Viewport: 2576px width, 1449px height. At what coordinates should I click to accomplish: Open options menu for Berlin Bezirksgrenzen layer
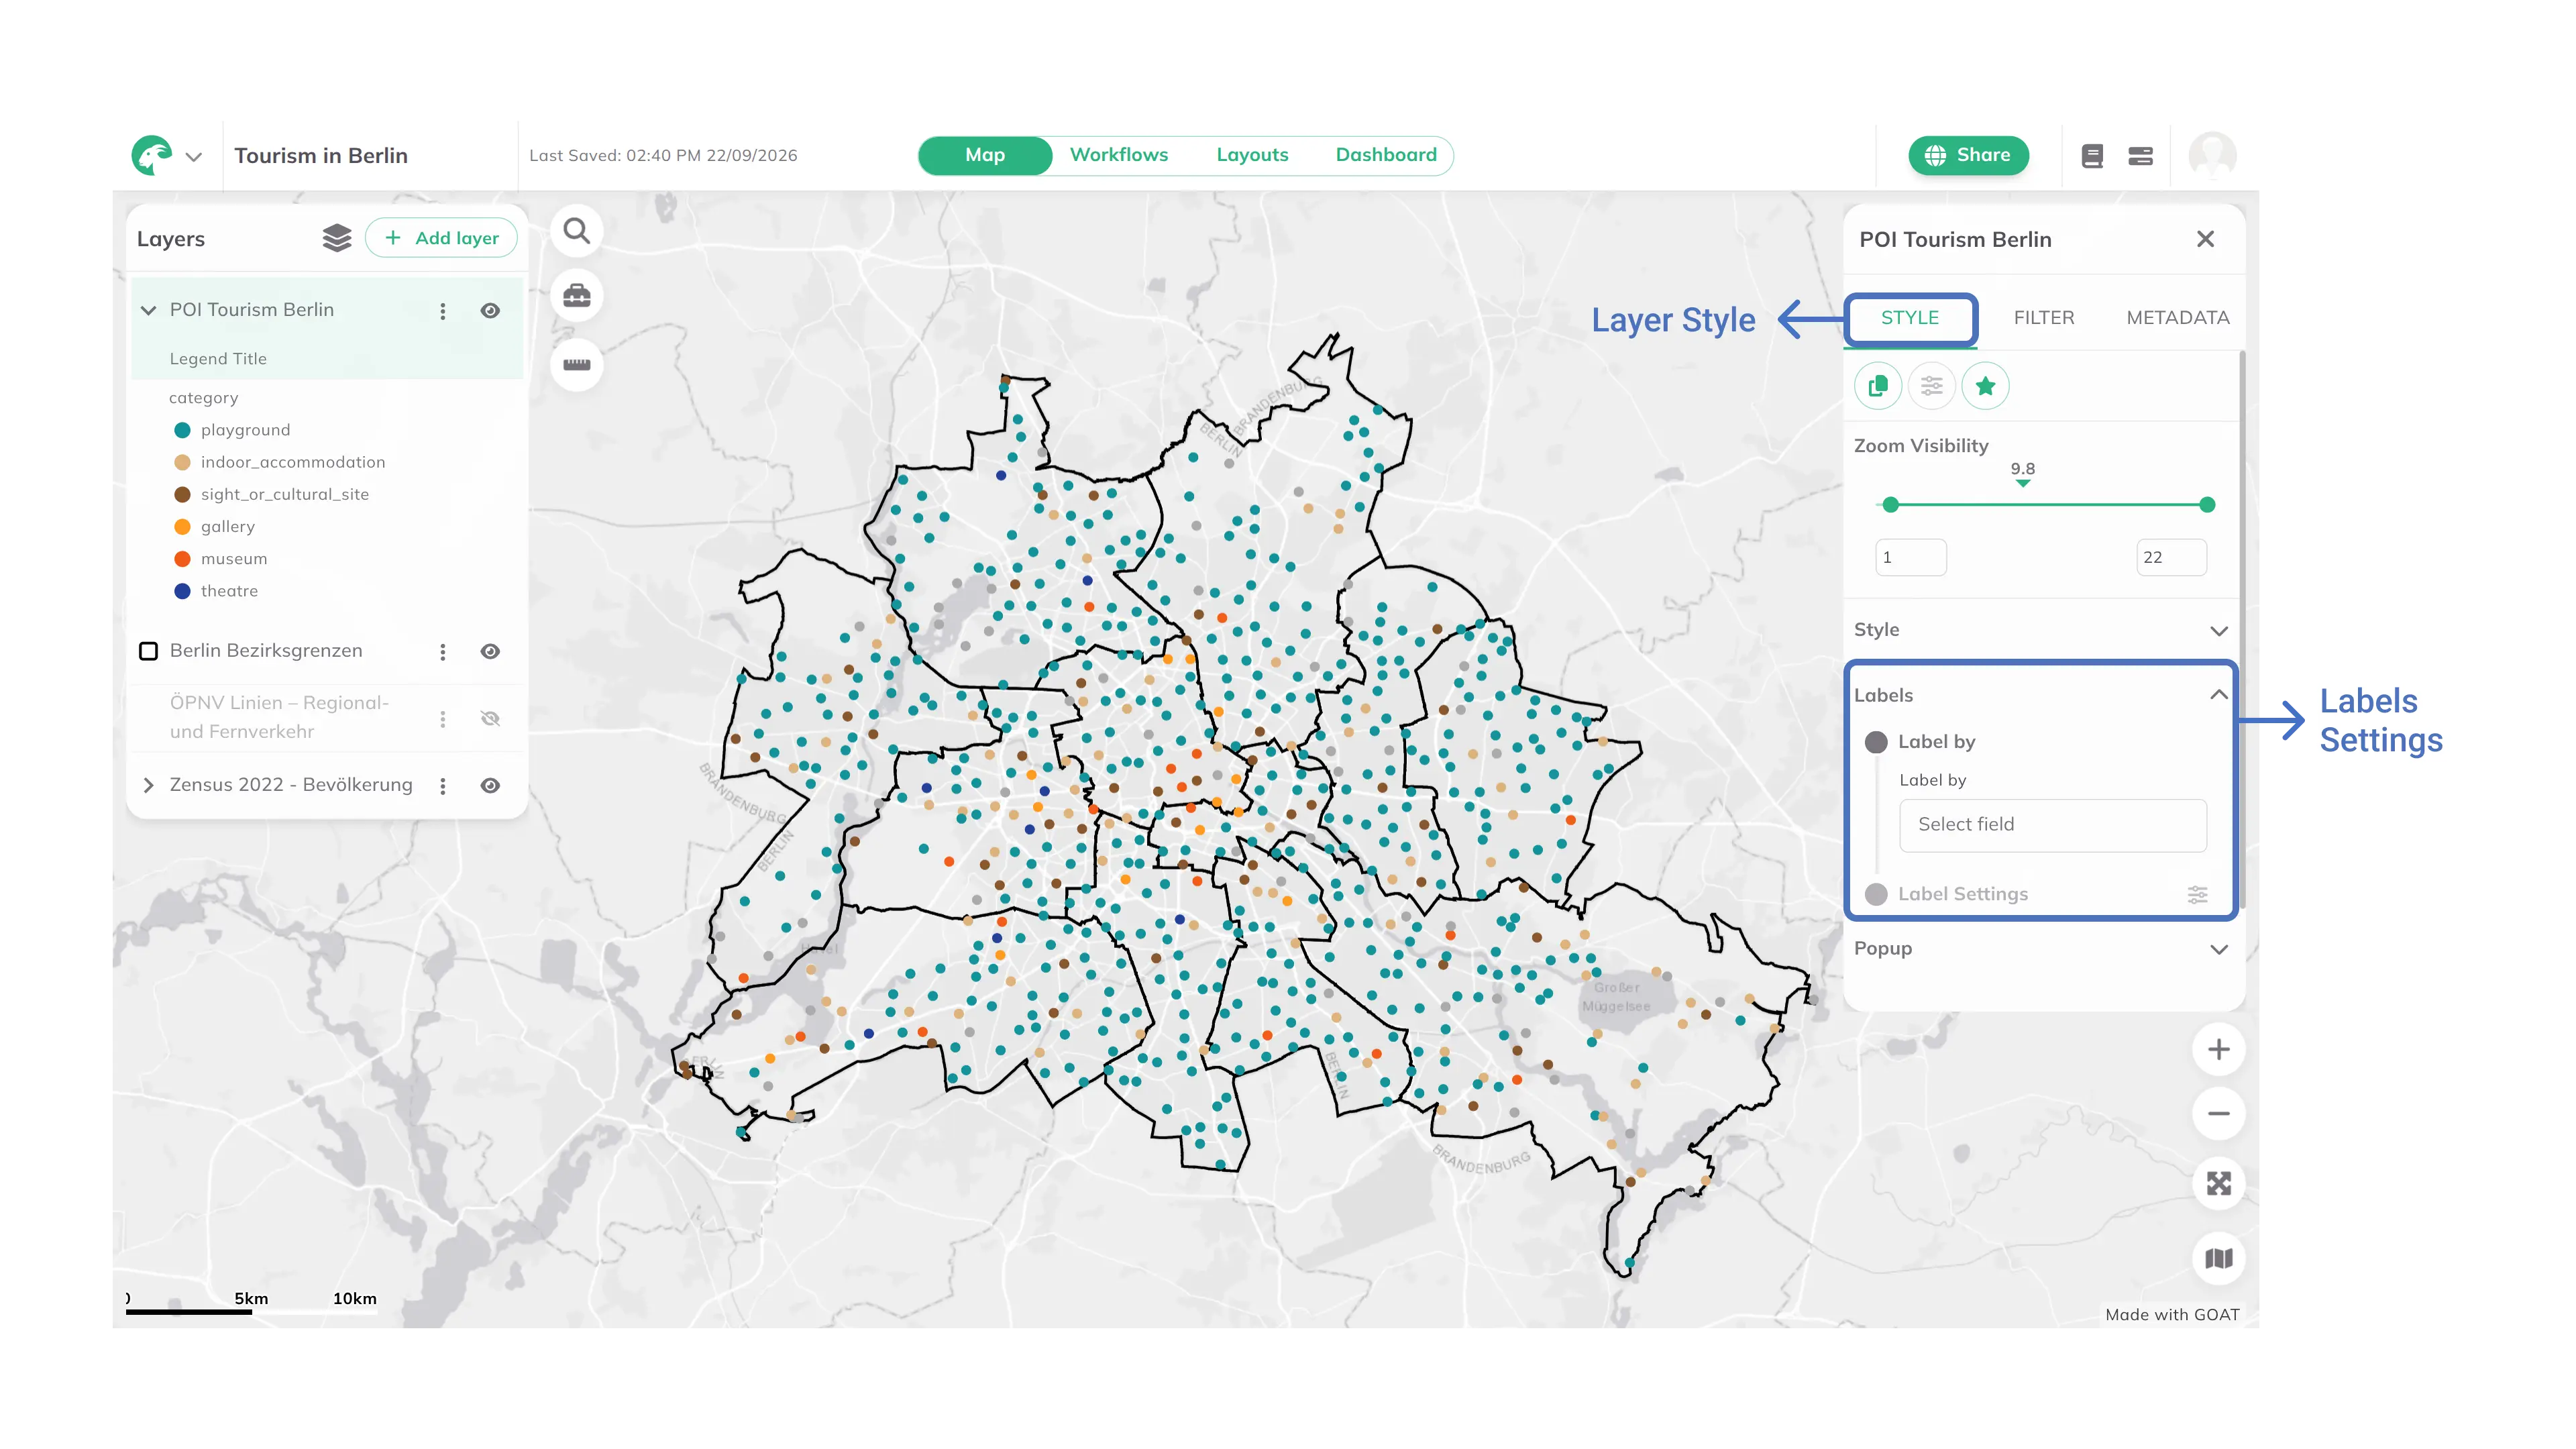pos(443,652)
